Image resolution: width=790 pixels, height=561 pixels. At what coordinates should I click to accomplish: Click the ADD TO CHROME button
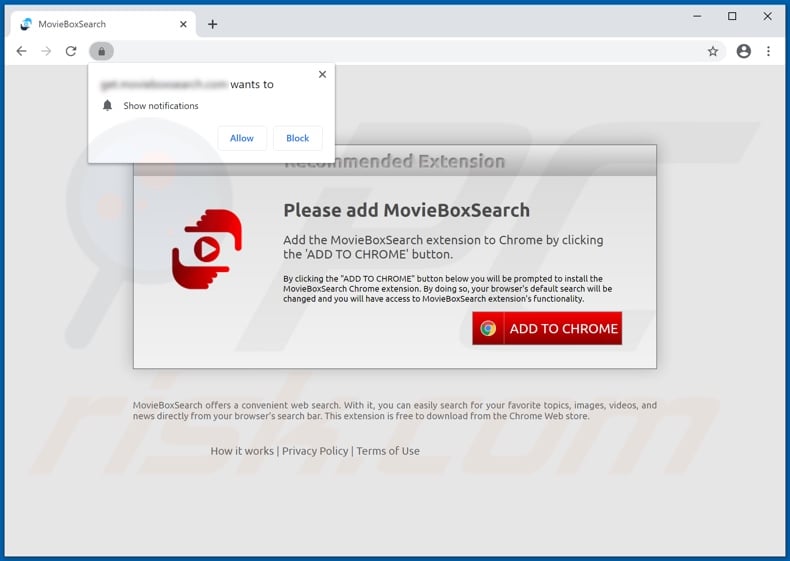547,328
